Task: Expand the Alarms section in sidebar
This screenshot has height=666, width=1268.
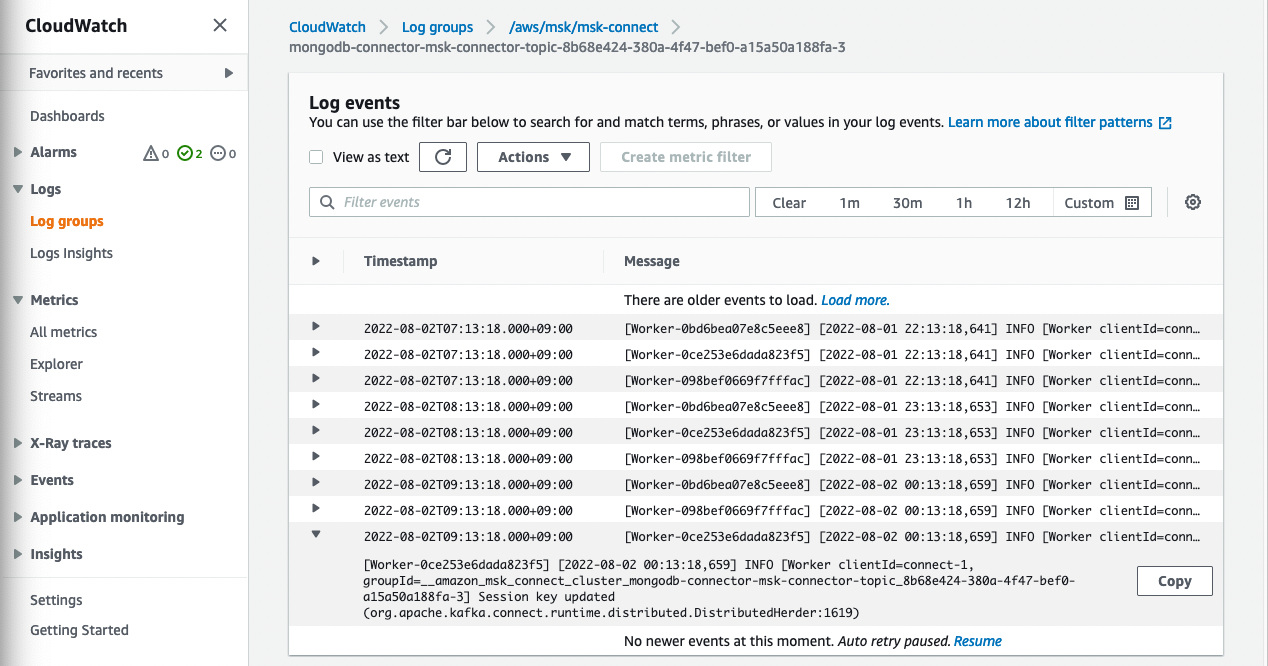Action: [x=18, y=152]
